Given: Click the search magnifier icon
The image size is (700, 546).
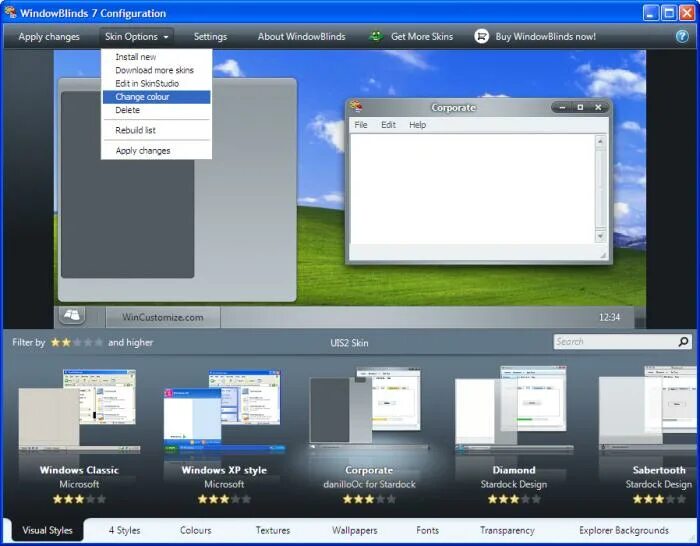Looking at the screenshot, I should pos(683,342).
